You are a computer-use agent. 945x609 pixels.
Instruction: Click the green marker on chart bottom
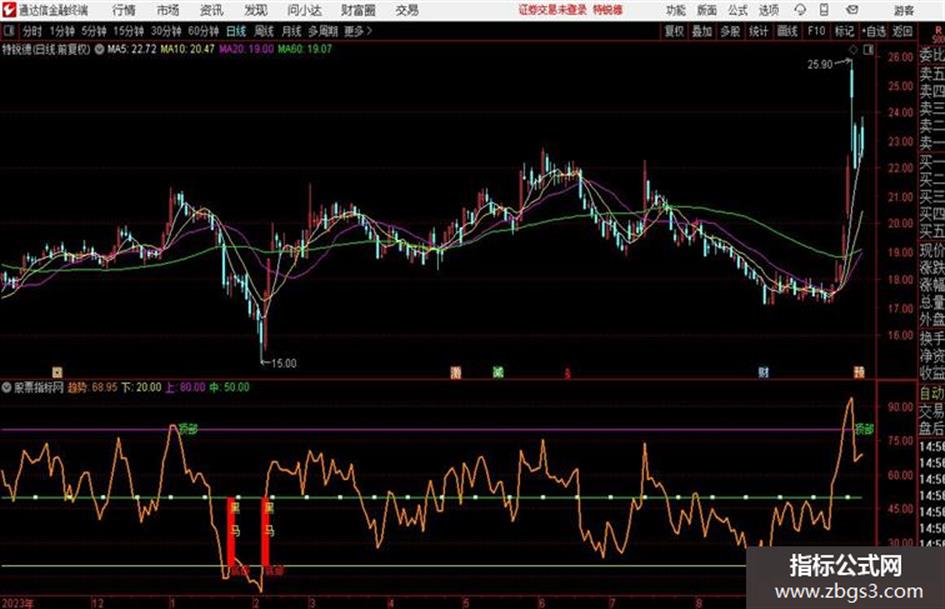coord(498,372)
